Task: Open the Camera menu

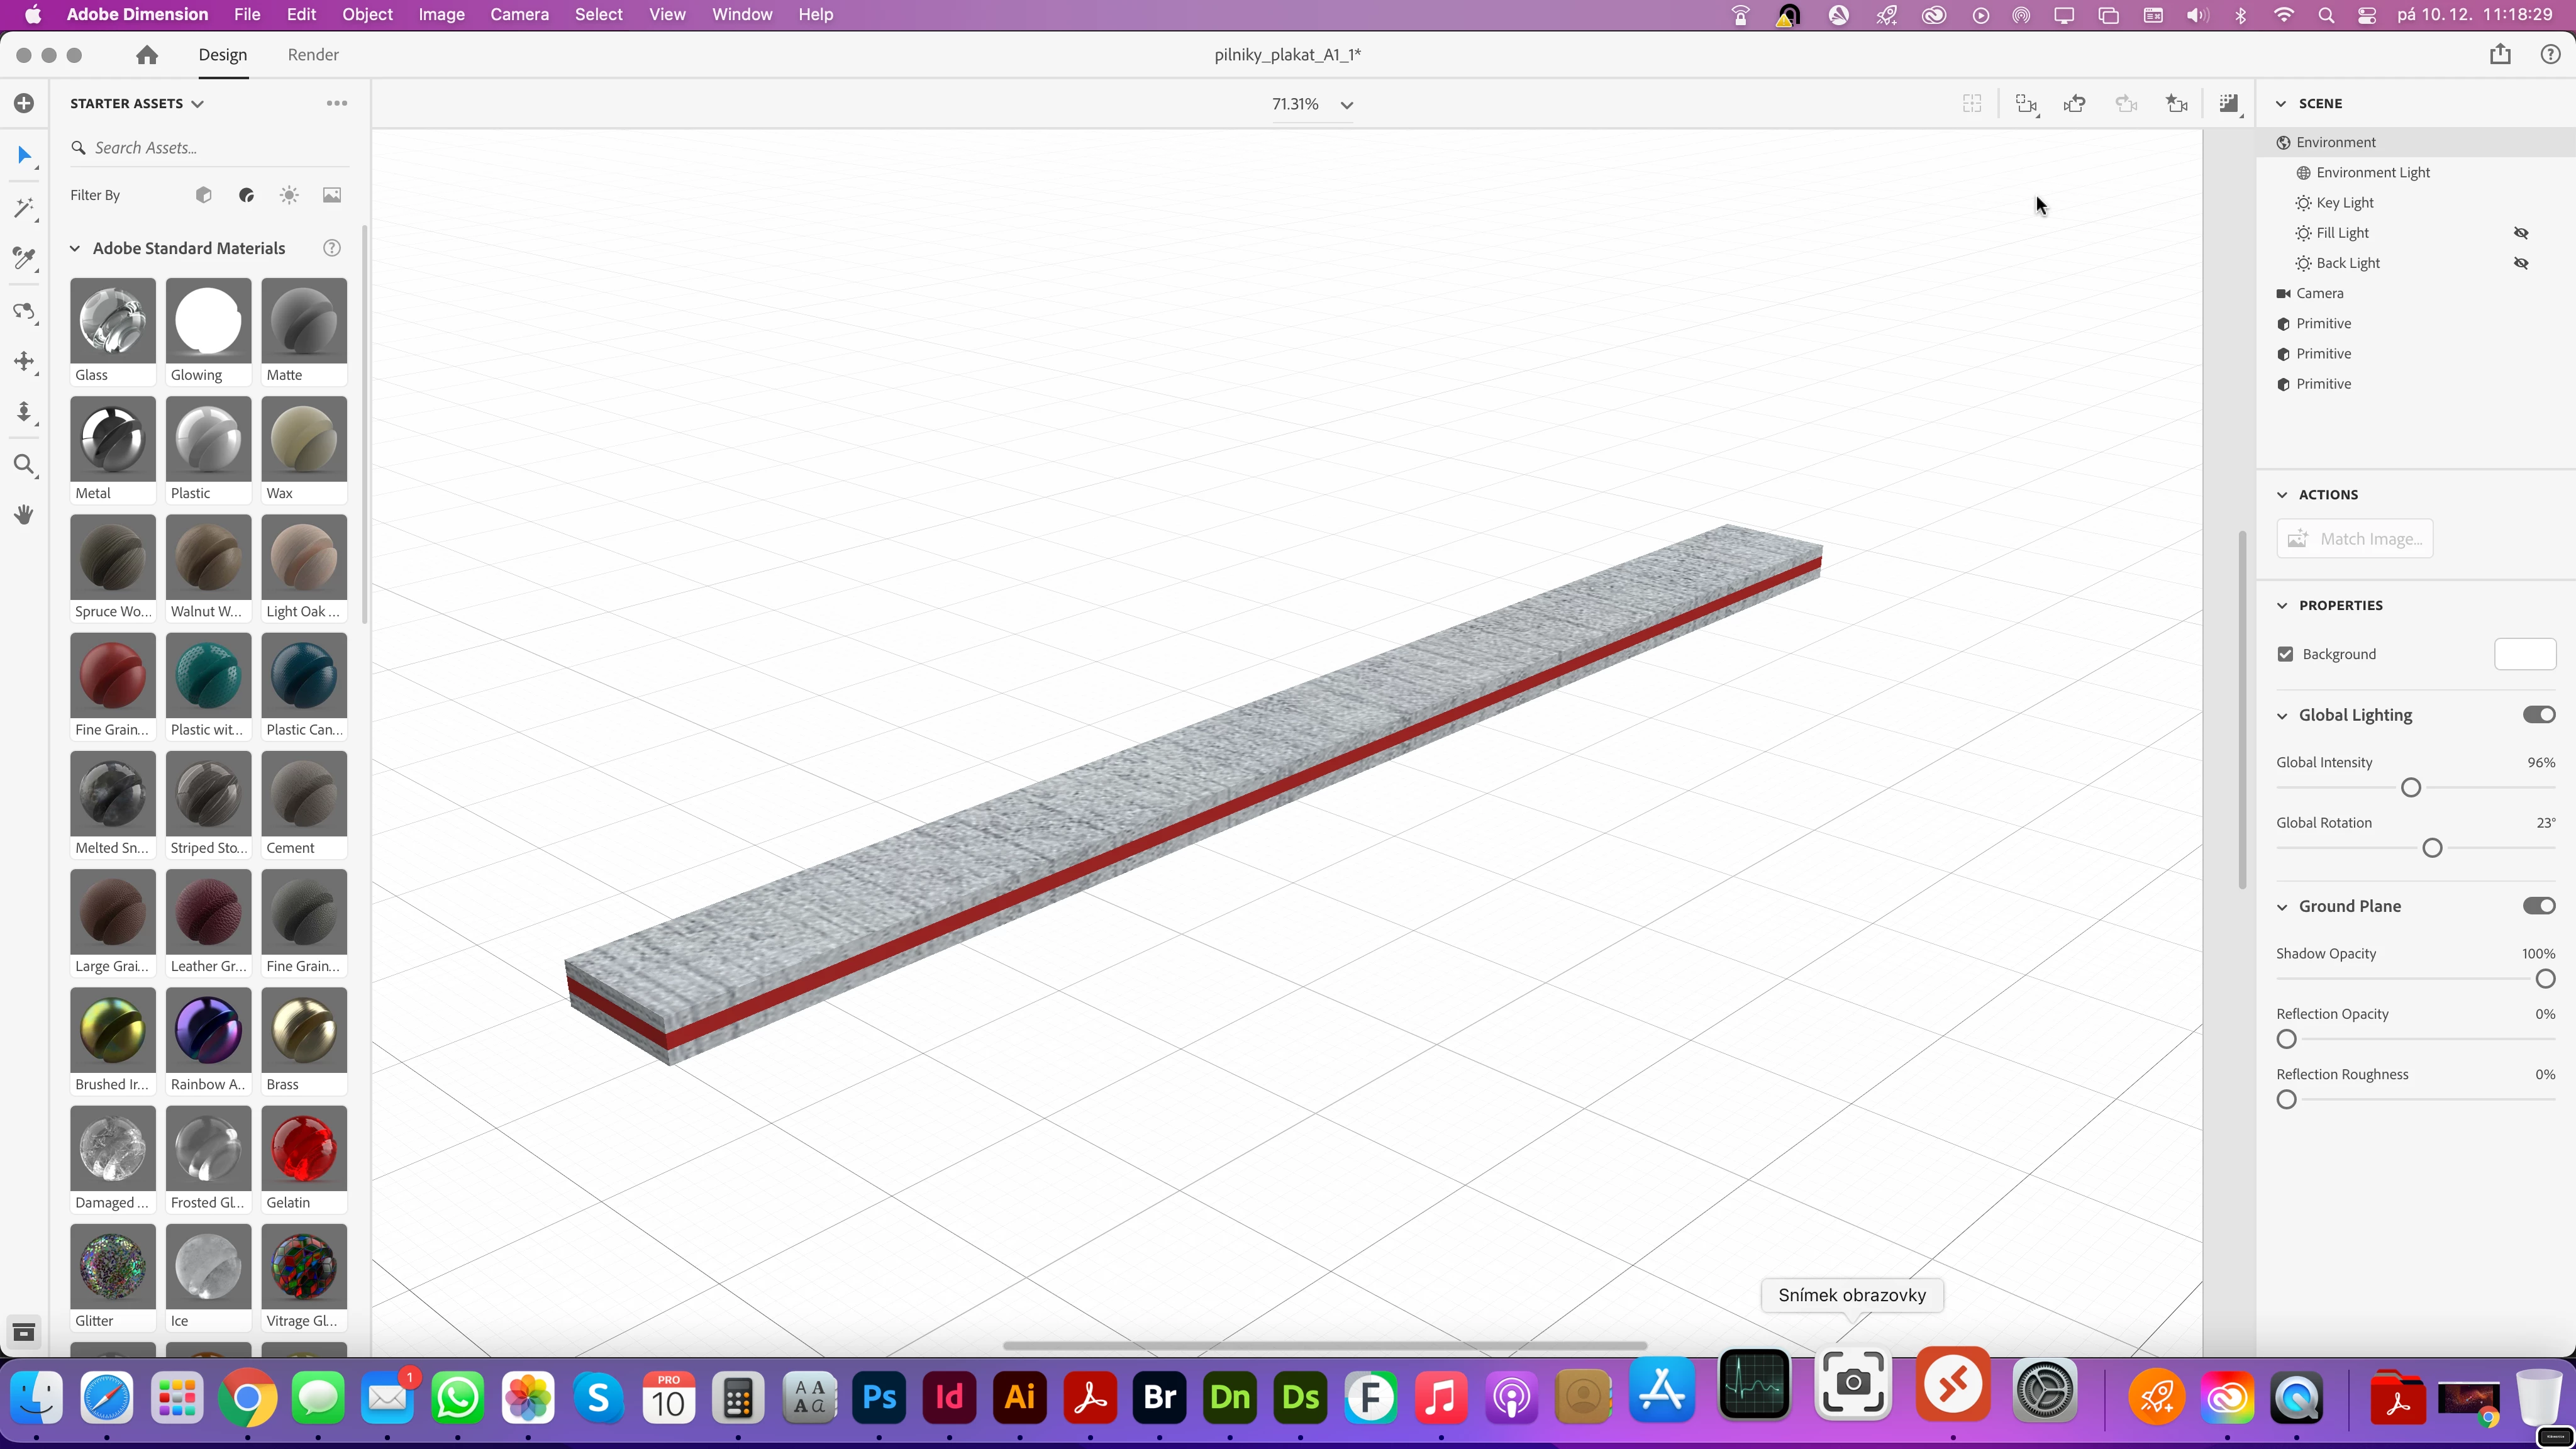Action: click(x=519, y=15)
